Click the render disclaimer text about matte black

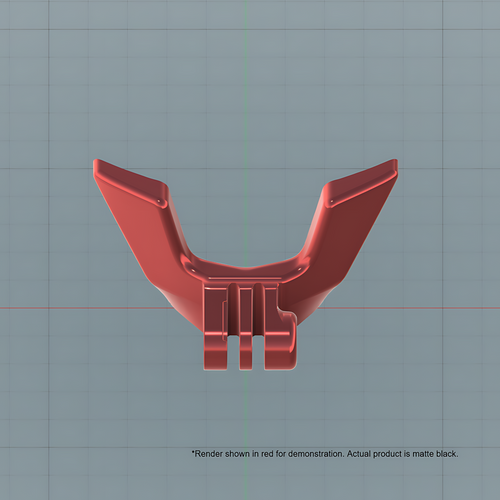click(x=325, y=454)
